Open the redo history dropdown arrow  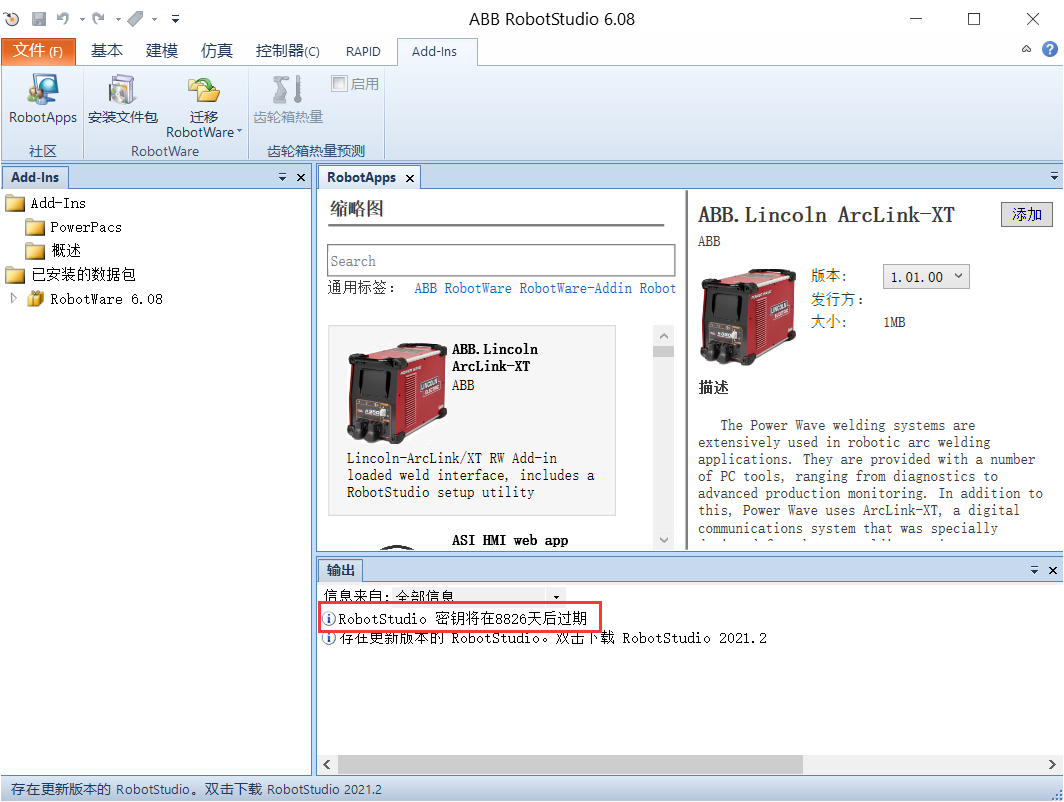click(x=118, y=19)
